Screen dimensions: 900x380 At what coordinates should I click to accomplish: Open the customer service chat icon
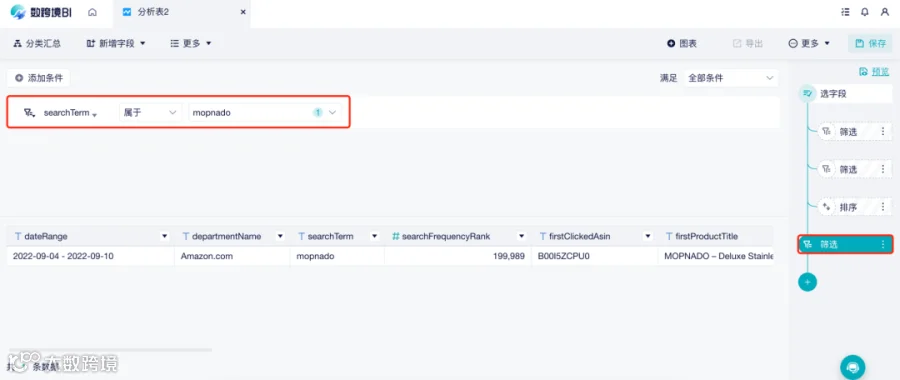pyautogui.click(x=852, y=367)
